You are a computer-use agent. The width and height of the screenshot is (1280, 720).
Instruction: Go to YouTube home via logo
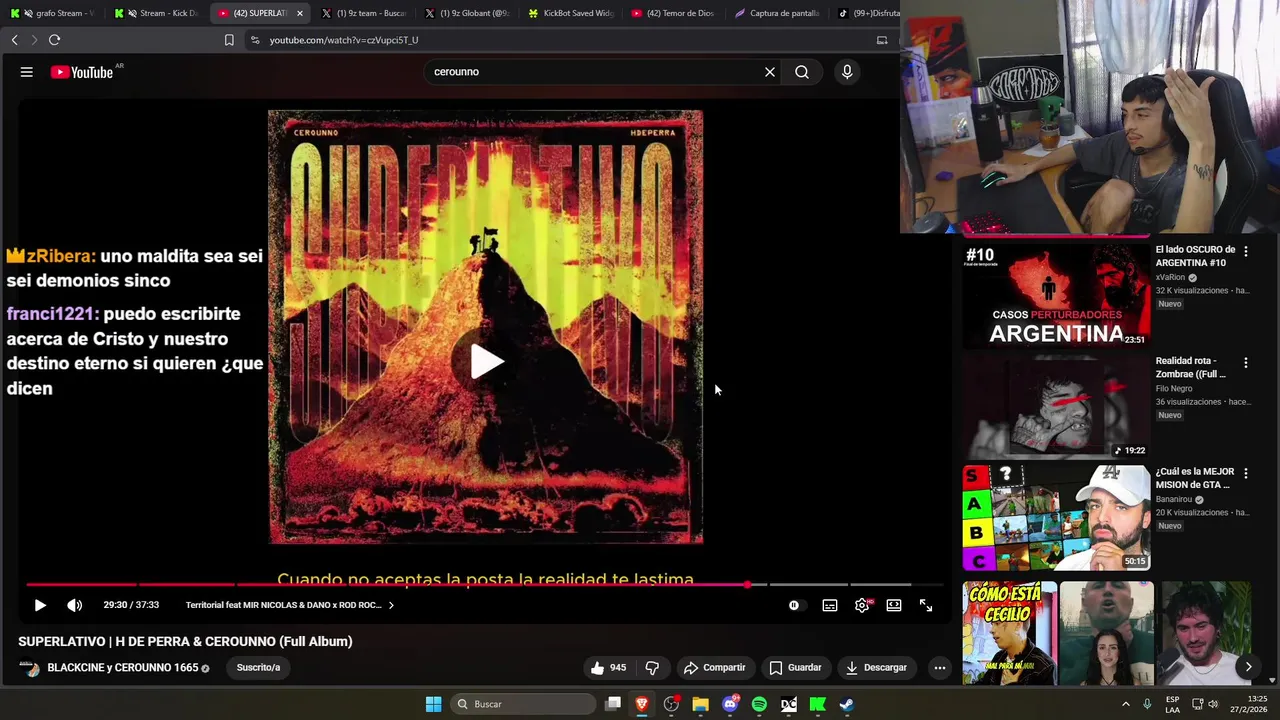(82, 72)
